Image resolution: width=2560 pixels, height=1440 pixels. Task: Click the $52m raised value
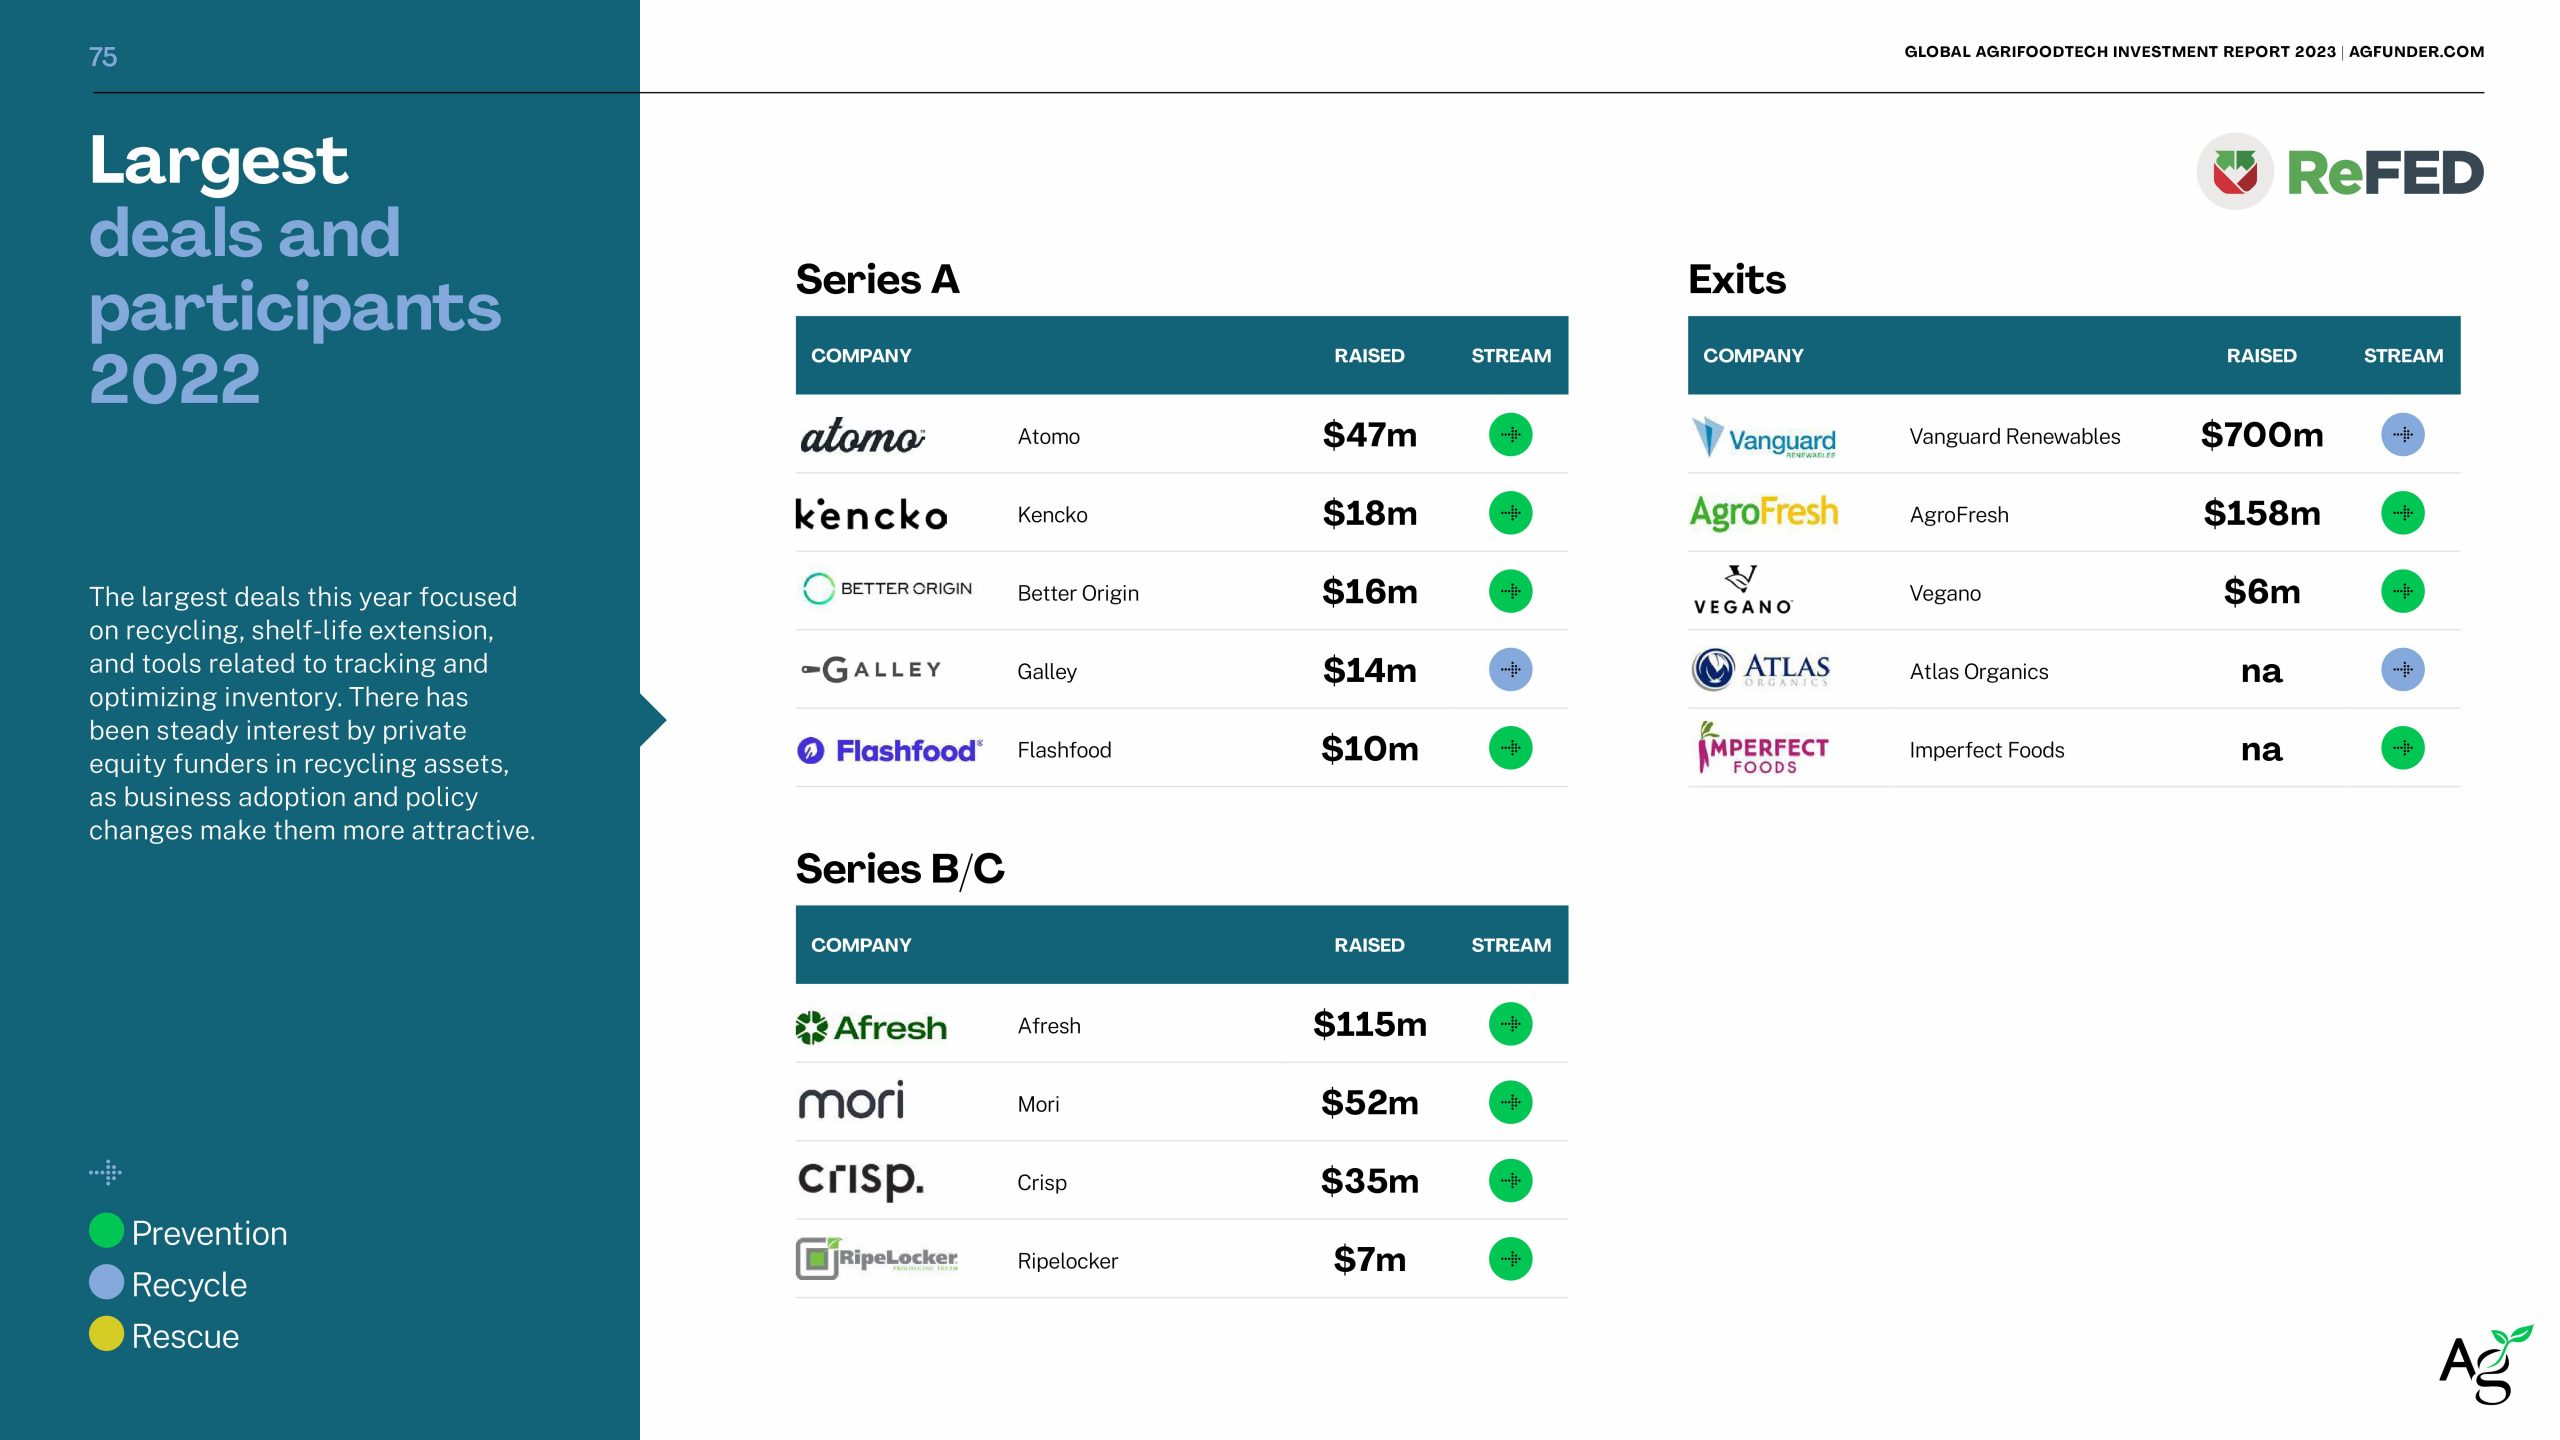click(1369, 1102)
